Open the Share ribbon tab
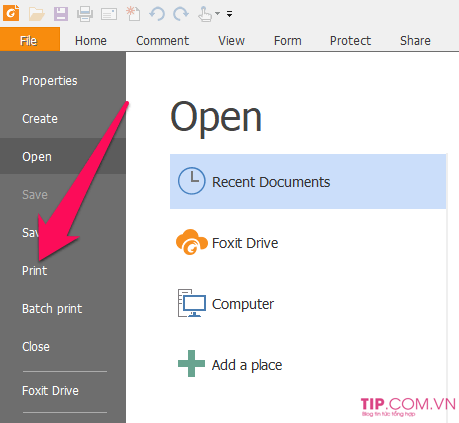 (415, 41)
